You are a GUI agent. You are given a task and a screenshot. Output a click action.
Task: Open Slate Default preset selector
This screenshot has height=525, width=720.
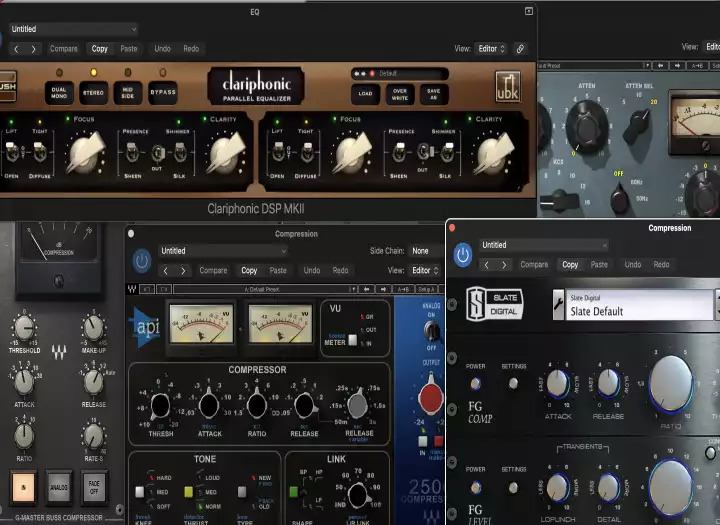coord(639,305)
